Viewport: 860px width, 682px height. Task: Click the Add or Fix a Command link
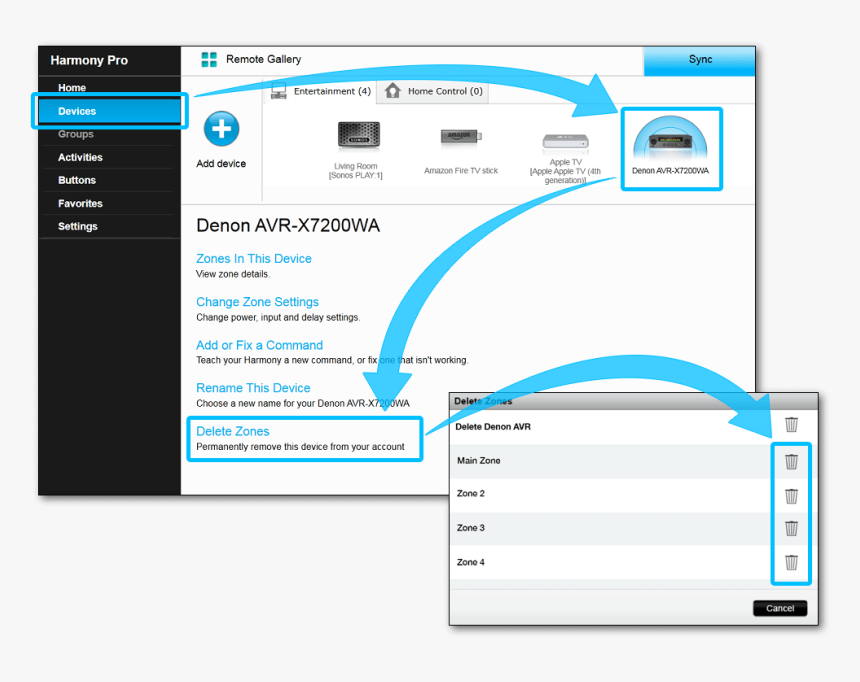[259, 345]
